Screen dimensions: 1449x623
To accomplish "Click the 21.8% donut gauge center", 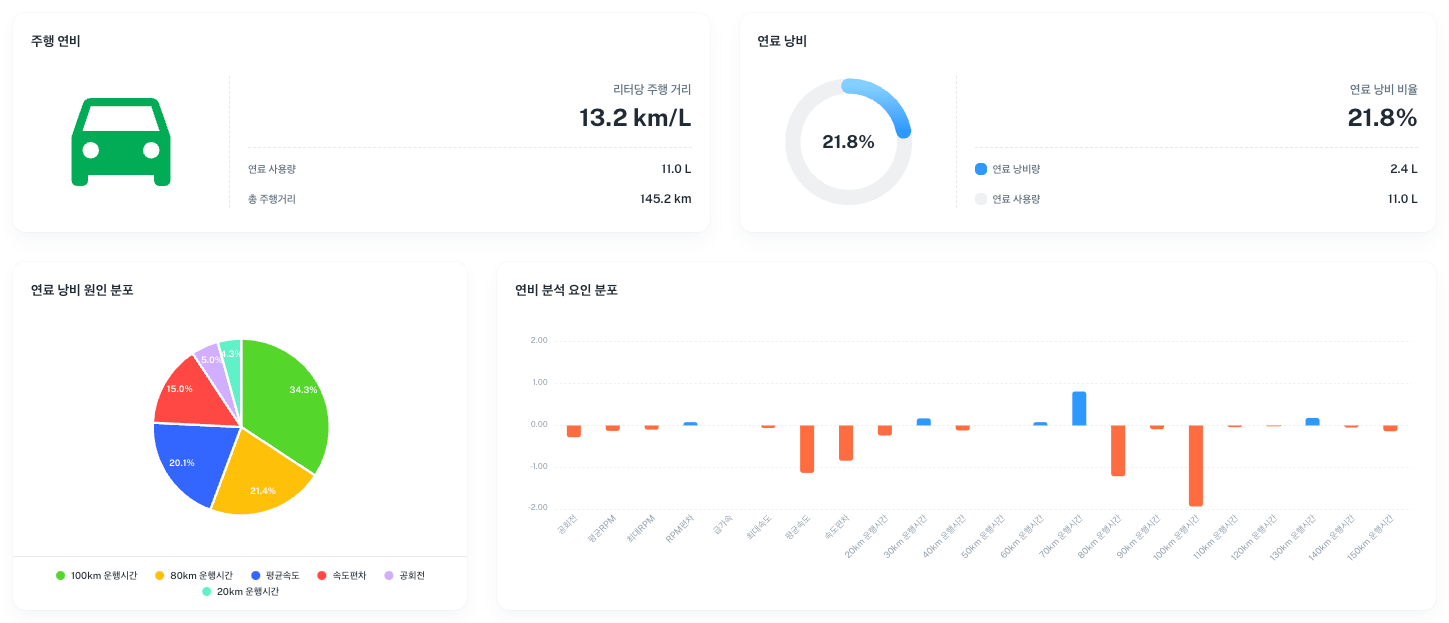I will [x=848, y=142].
